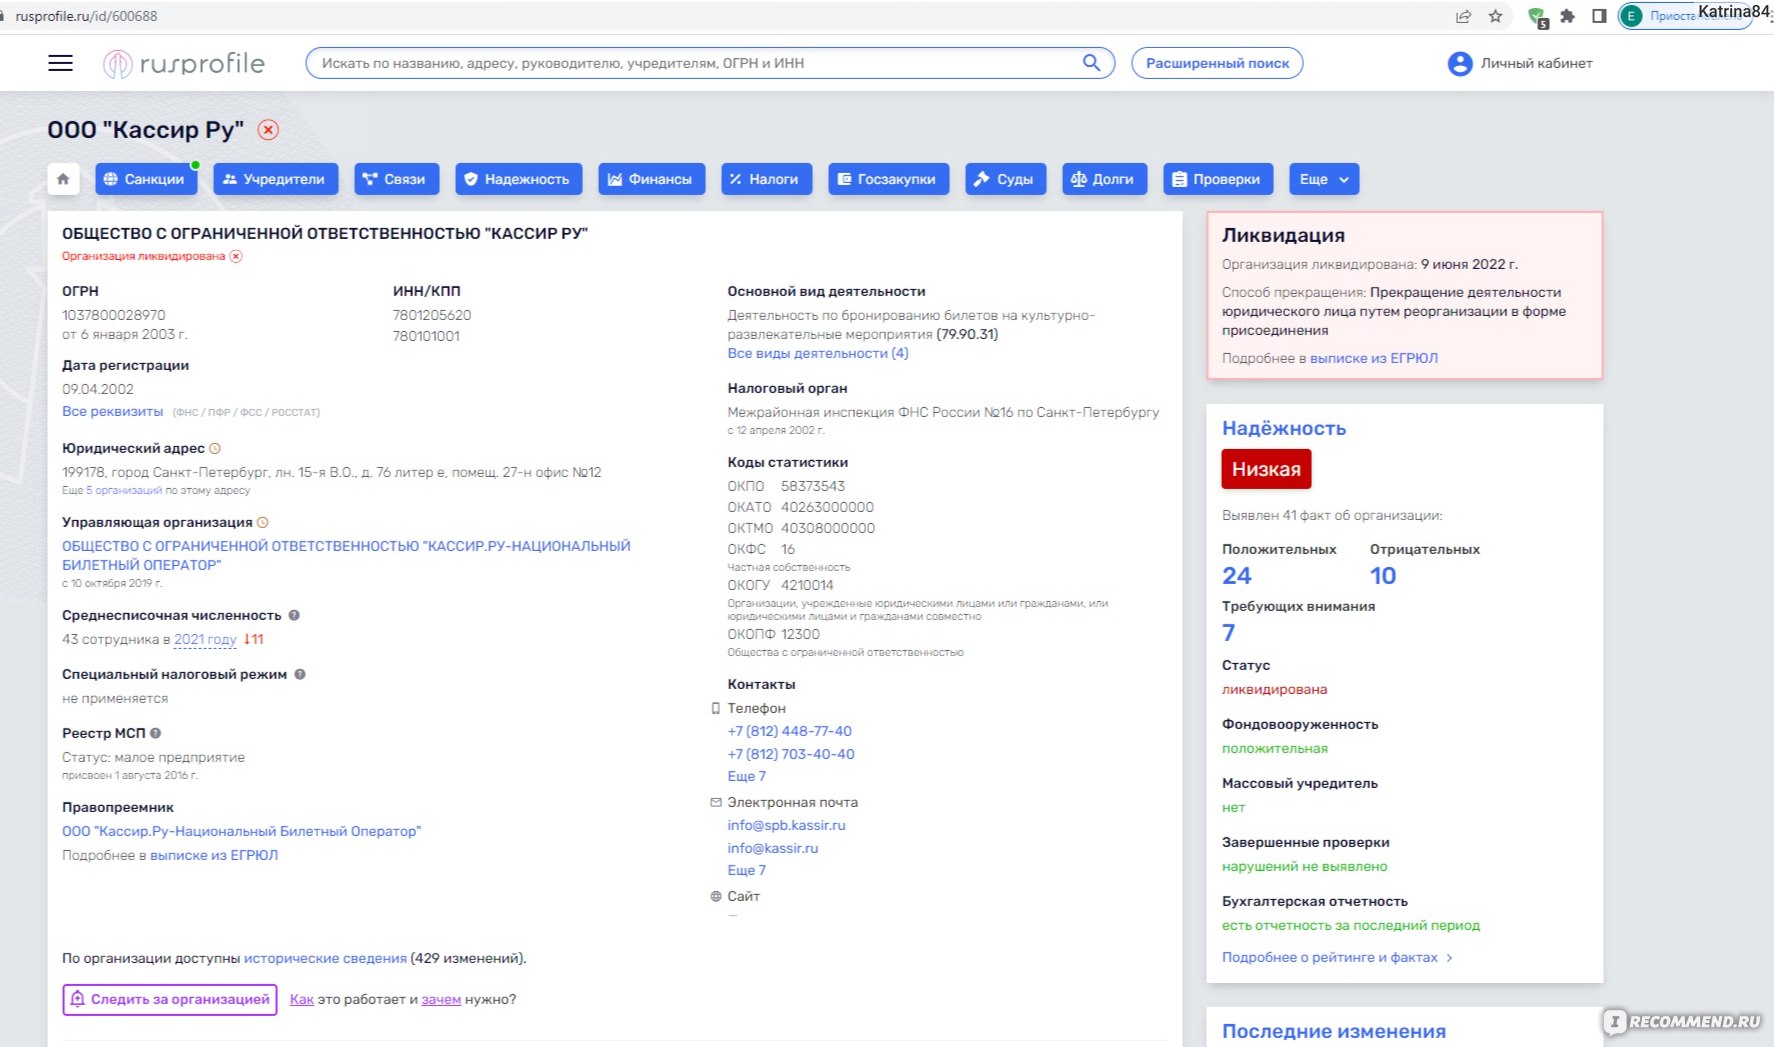This screenshot has width=1774, height=1047.
Task: Open the Все реквизиты link
Action: point(112,412)
